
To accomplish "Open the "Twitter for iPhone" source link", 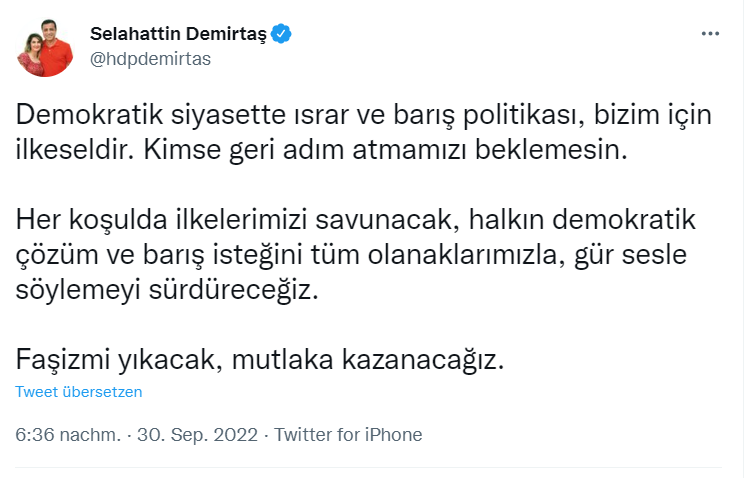I will (348, 435).
